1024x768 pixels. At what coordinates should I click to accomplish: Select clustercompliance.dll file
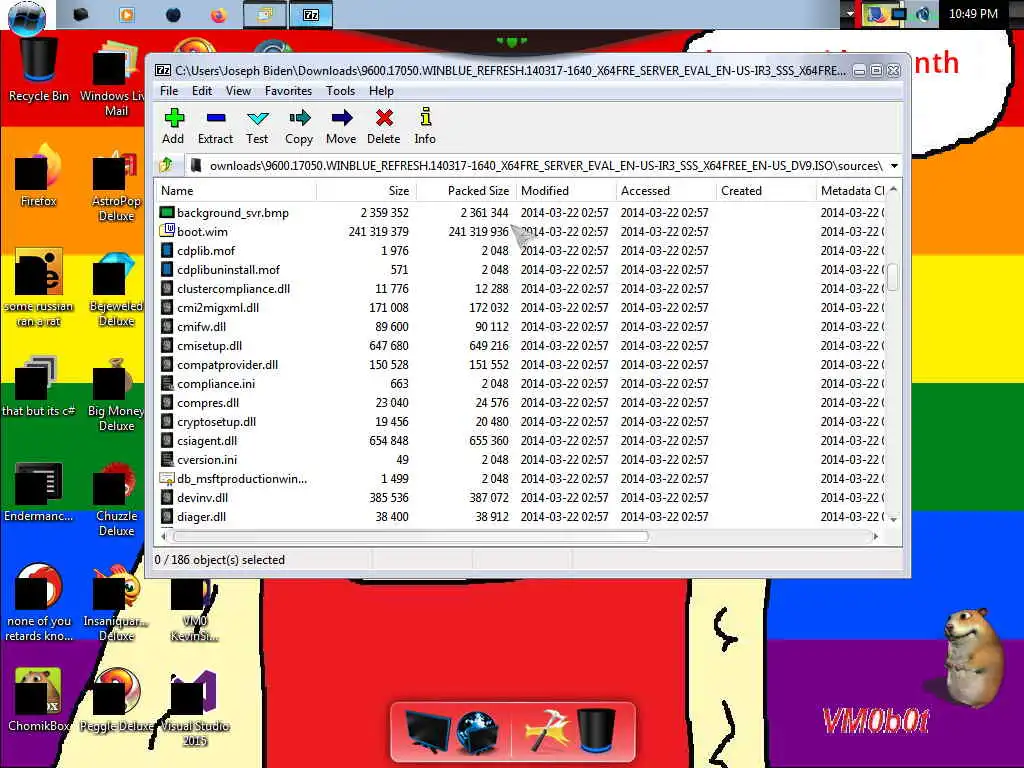pyautogui.click(x=233, y=289)
